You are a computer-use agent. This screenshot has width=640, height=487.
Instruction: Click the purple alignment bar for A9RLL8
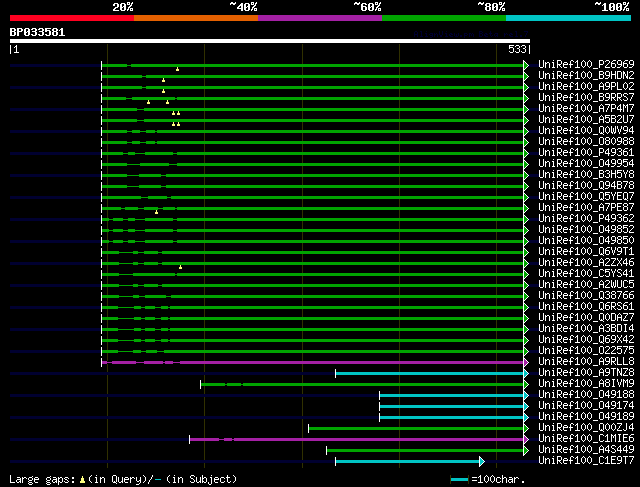[313, 362]
